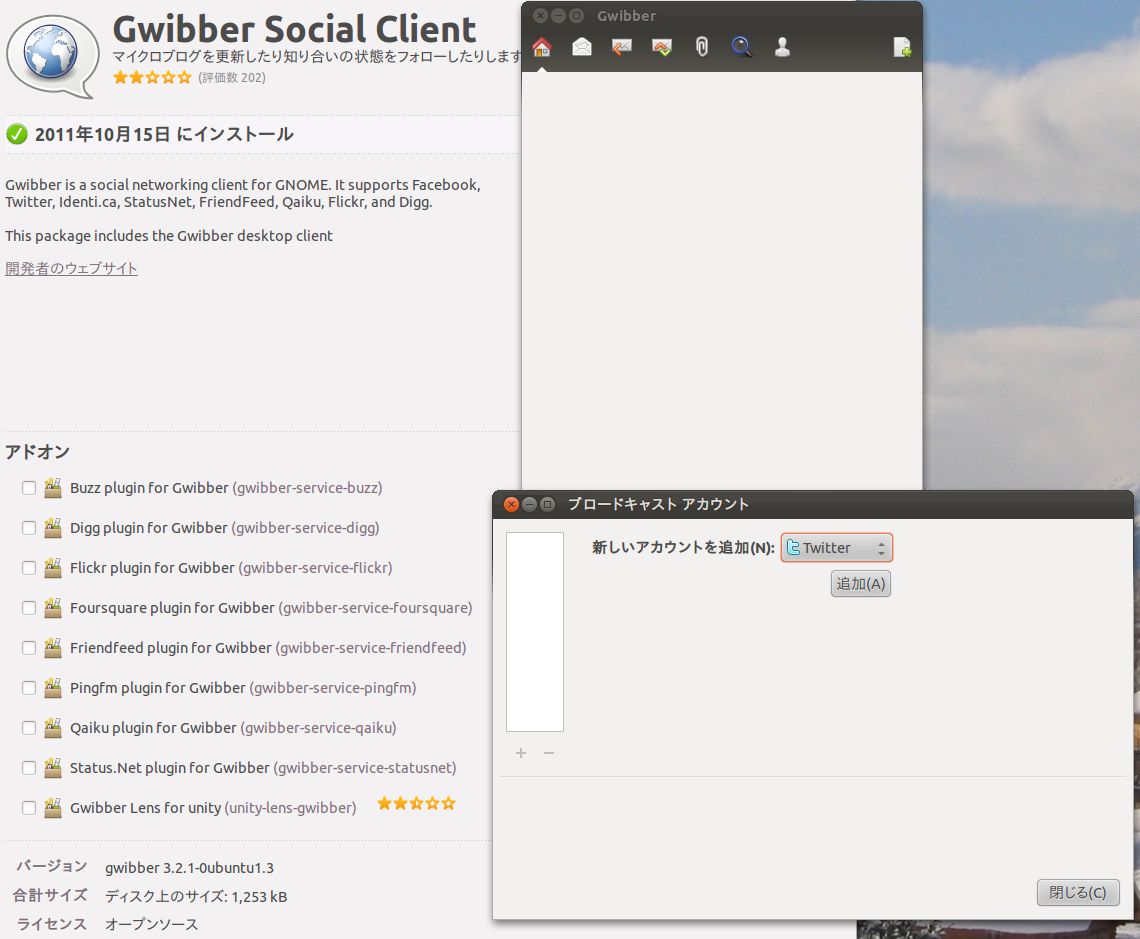The height and width of the screenshot is (939, 1140).
Task: Click the 'Pingfm plugin for Gwibber' addon name
Action: [x=158, y=688]
